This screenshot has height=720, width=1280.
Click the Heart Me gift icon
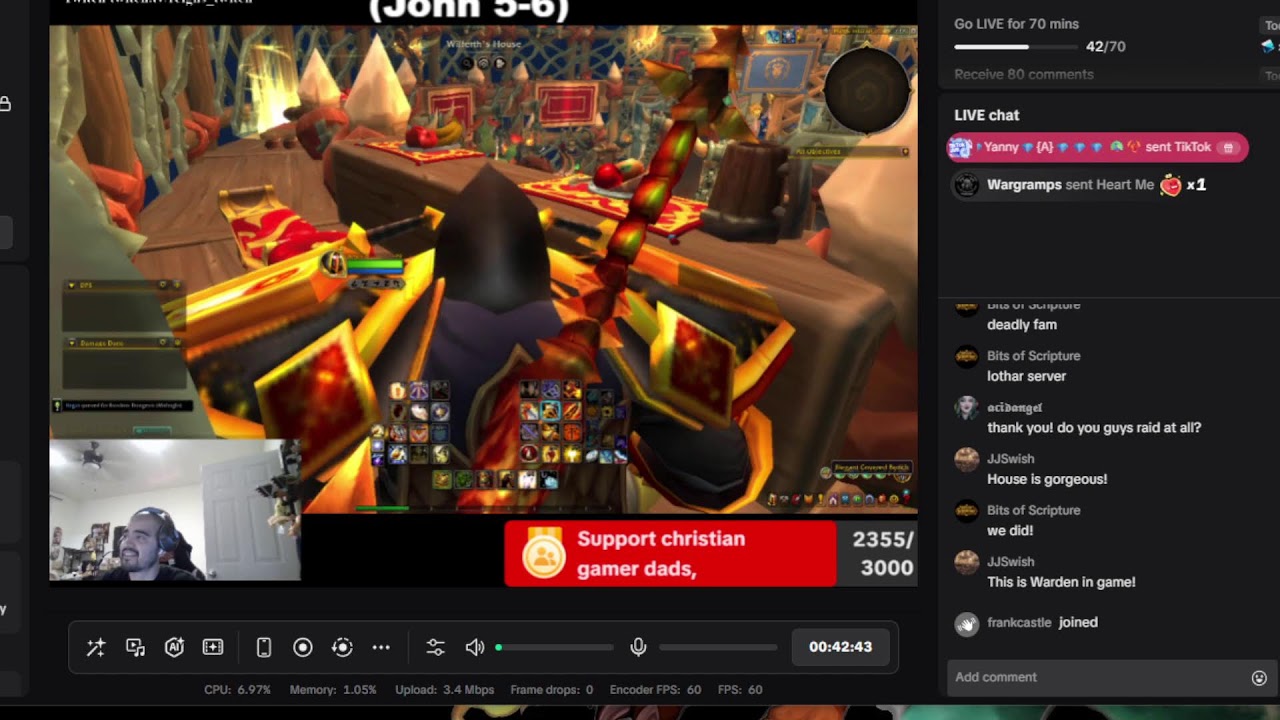(x=1171, y=185)
